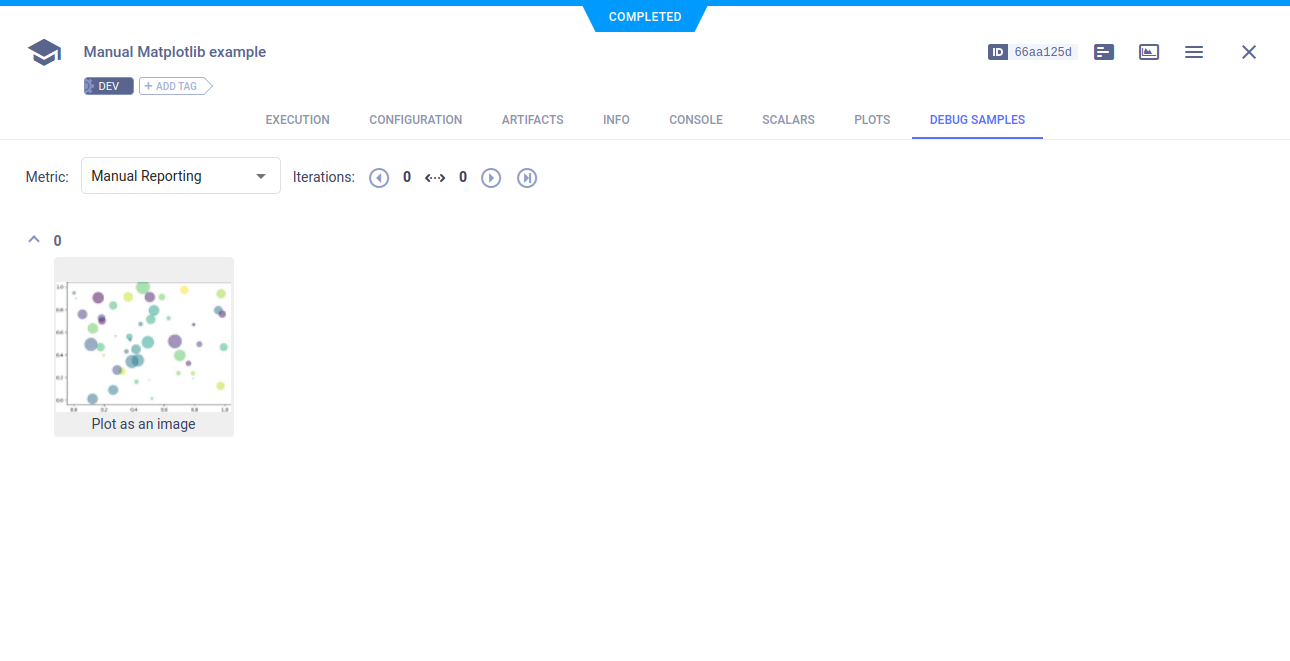Switch to the Scalars tab
The width and height of the screenshot is (1290, 661).
point(788,120)
